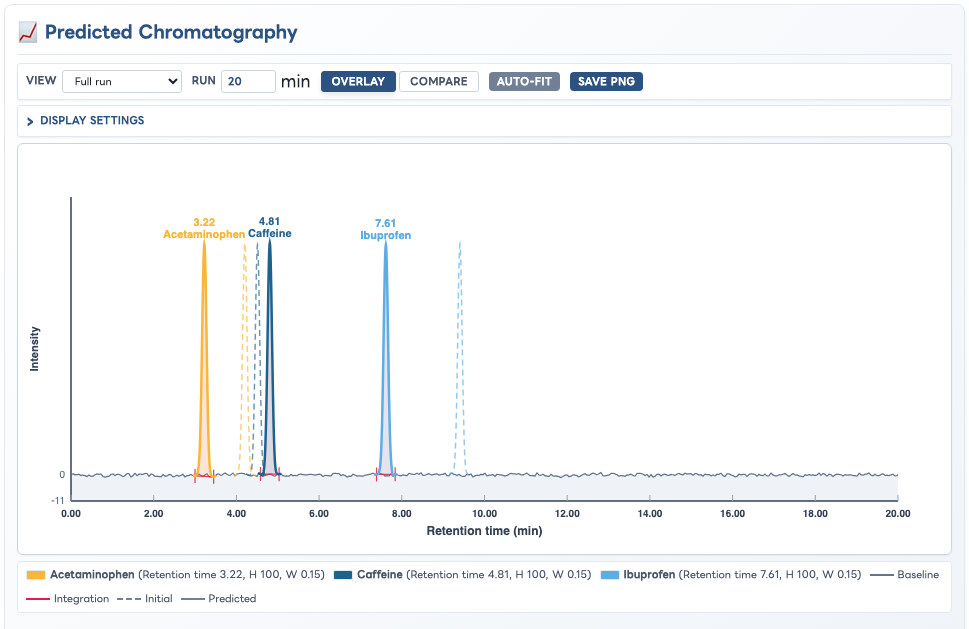This screenshot has height=629, width=969.
Task: Toggle the dashed Initial legend line
Action: 129,599
